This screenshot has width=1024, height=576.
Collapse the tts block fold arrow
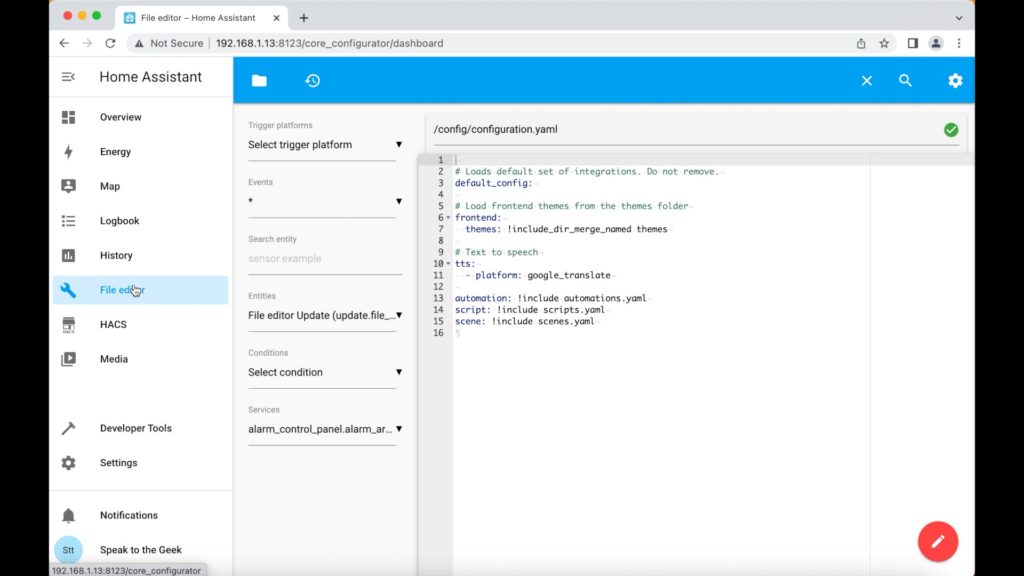(449, 264)
